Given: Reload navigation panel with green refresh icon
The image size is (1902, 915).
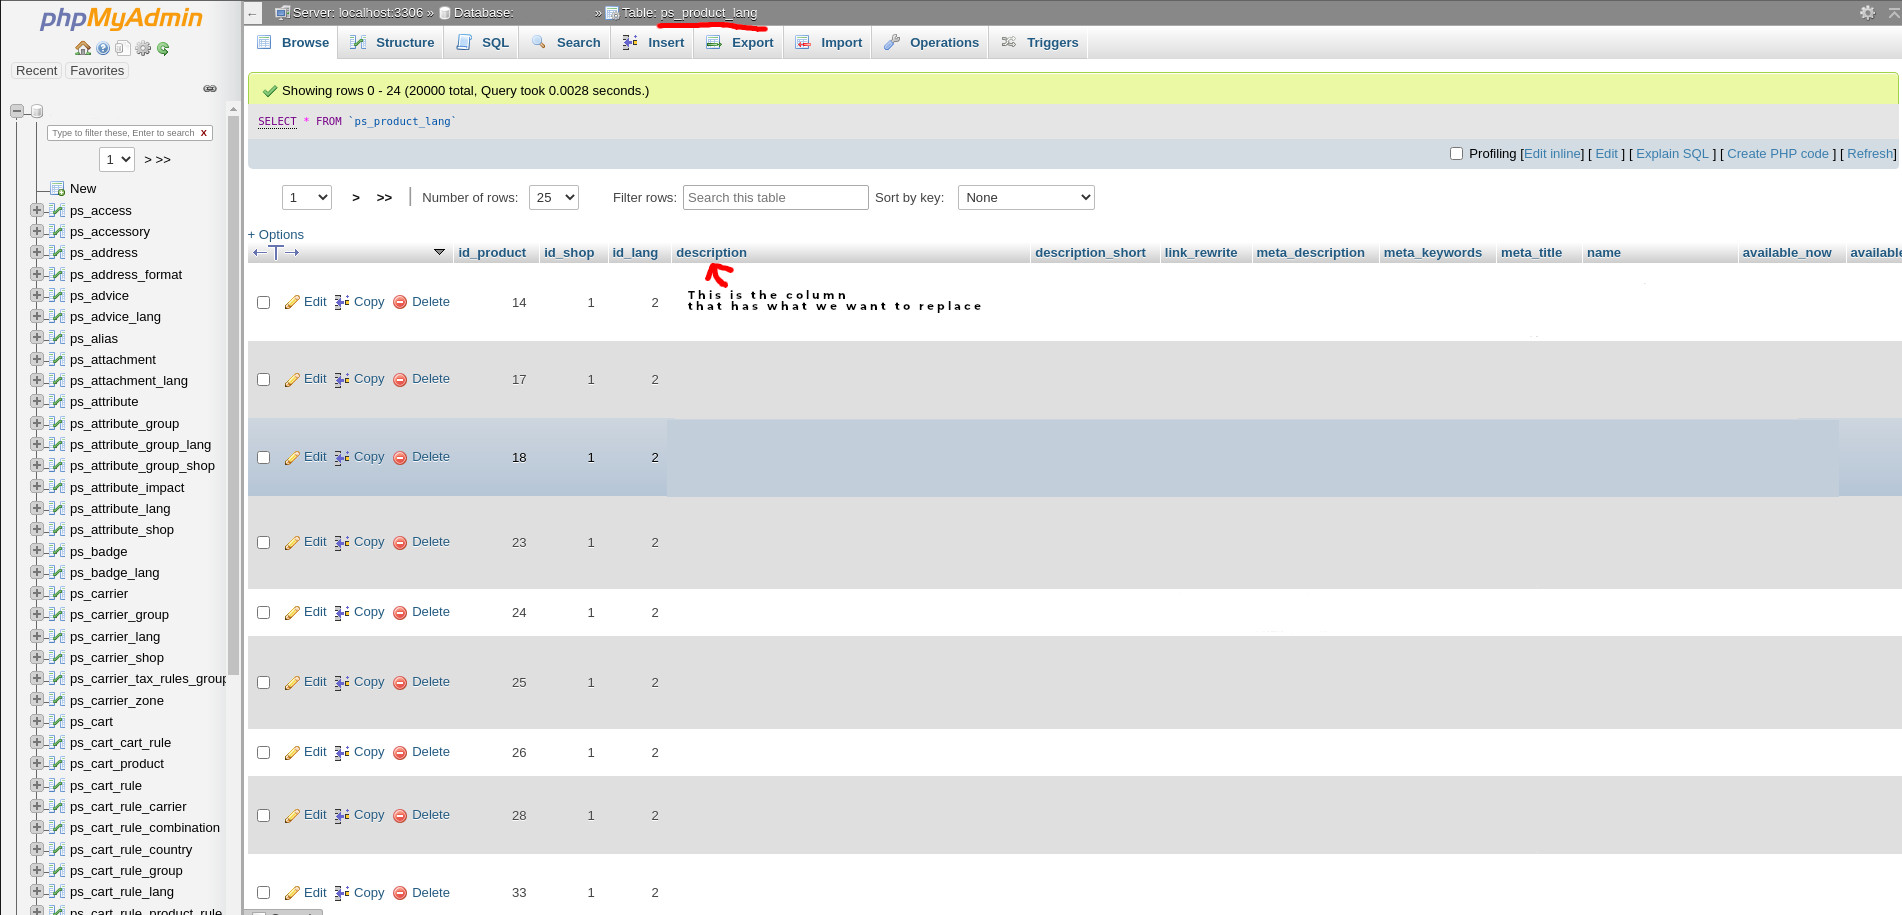Looking at the screenshot, I should point(163,48).
